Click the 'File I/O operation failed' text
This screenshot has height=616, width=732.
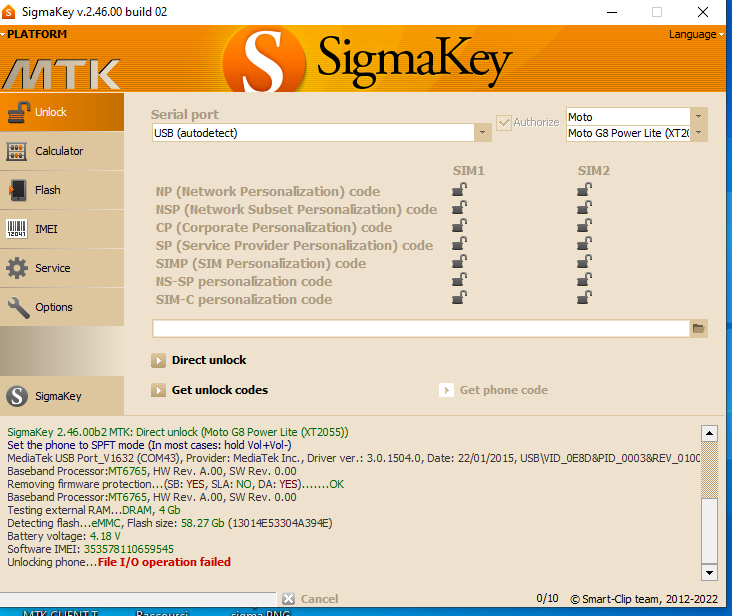tap(164, 562)
